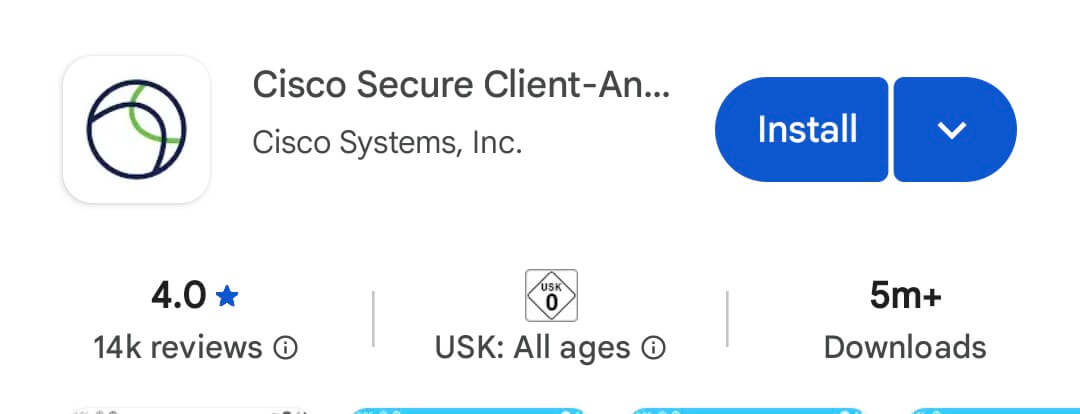This screenshot has width=1080, height=414.
Task: Open the first screenshot preview at bottom left
Action: [190, 408]
